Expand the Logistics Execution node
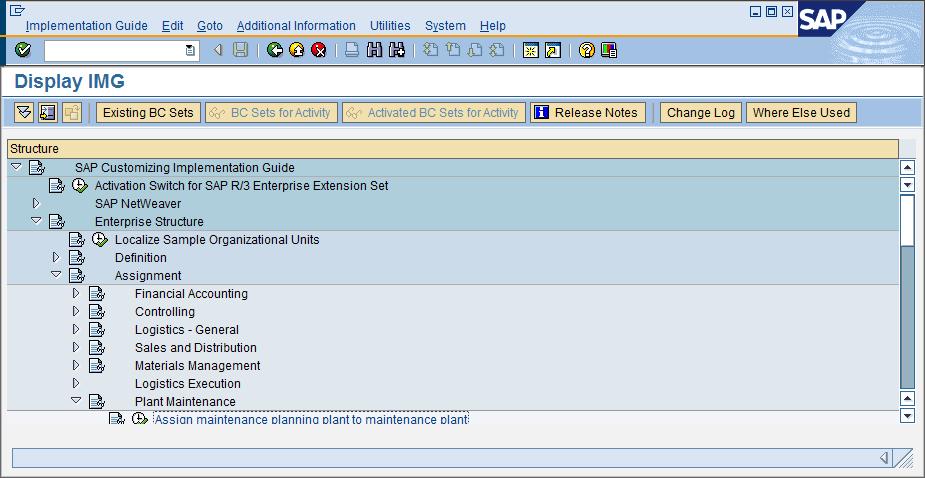The width and height of the screenshot is (925, 478). (76, 383)
